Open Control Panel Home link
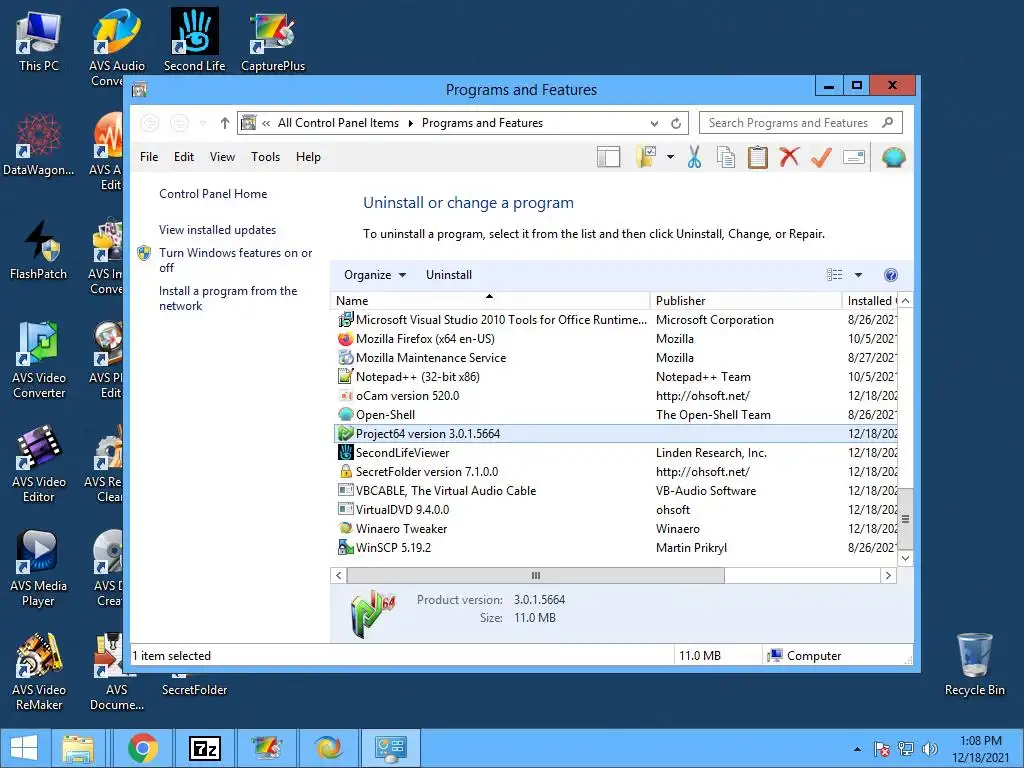This screenshot has width=1024, height=768. 213,194
